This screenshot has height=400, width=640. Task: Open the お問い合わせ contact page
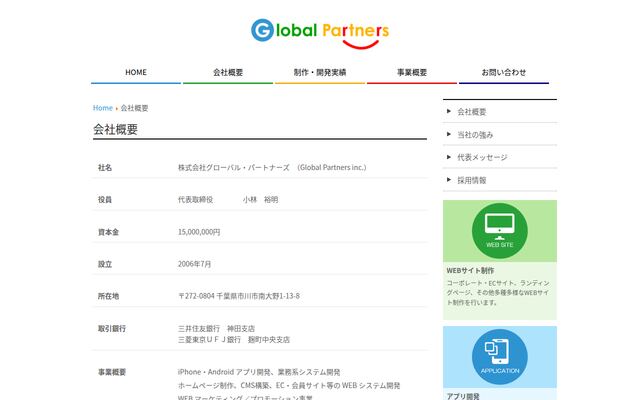click(504, 73)
